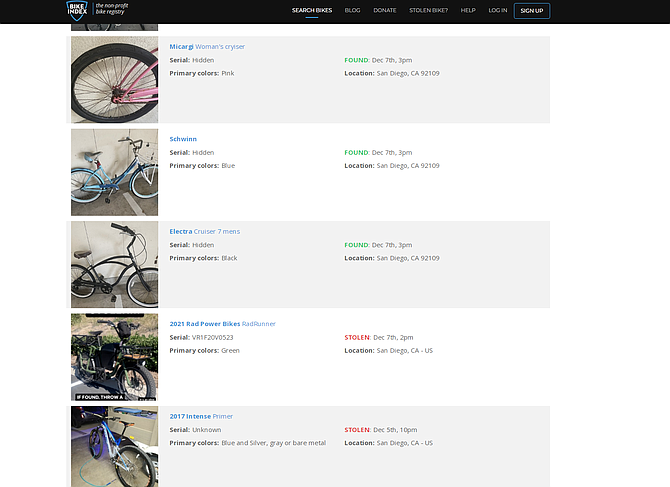
Task: Click the Bike Index logo
Action: click(x=97, y=10)
